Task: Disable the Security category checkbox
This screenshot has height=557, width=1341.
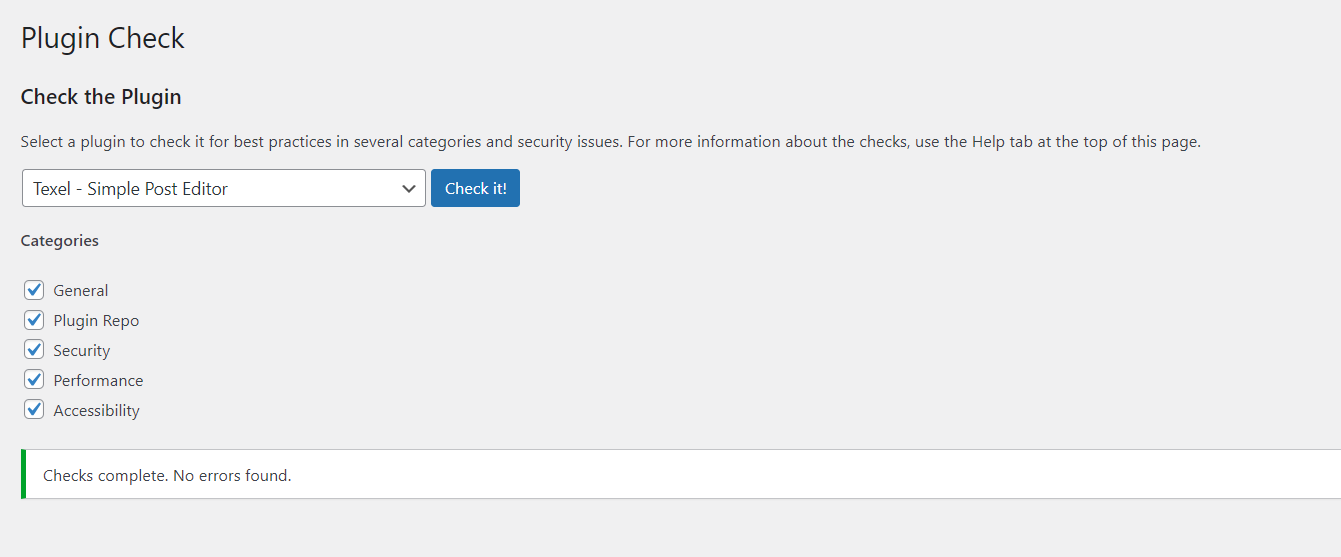Action: 35,350
